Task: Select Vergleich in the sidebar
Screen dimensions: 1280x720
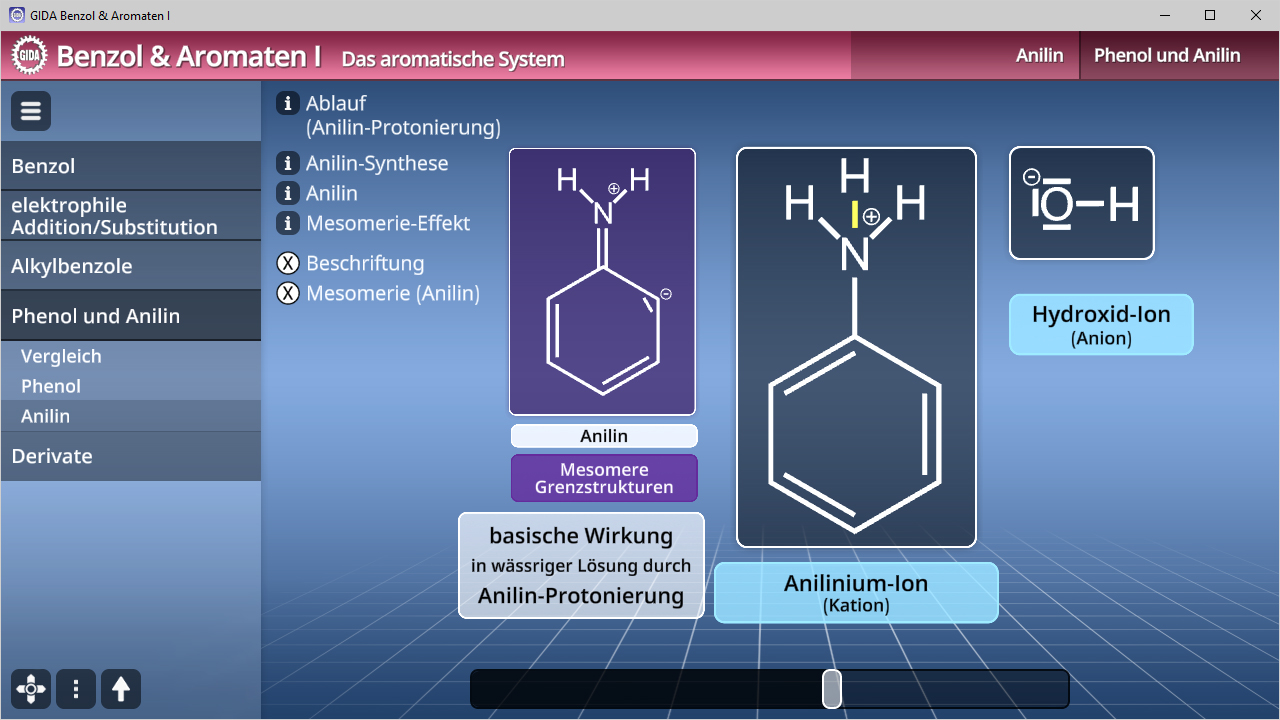Action: [x=61, y=356]
